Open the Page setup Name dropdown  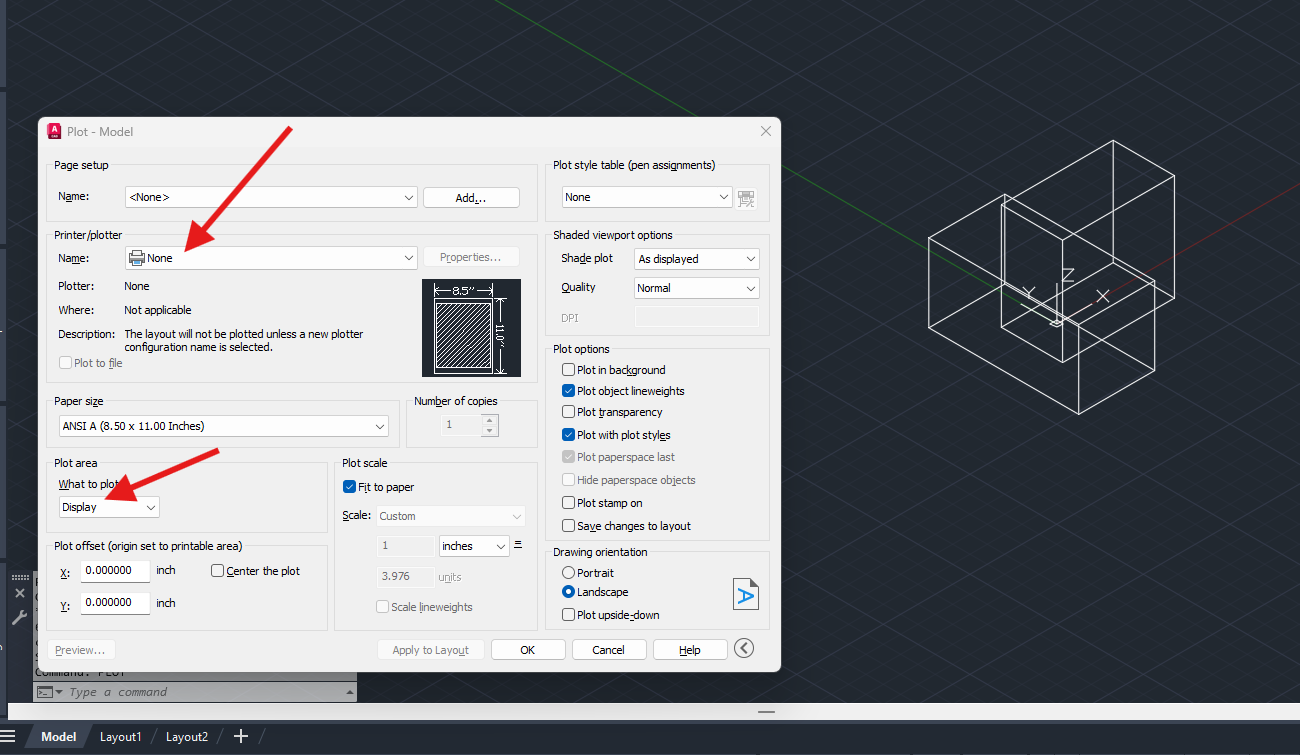pyautogui.click(x=271, y=197)
